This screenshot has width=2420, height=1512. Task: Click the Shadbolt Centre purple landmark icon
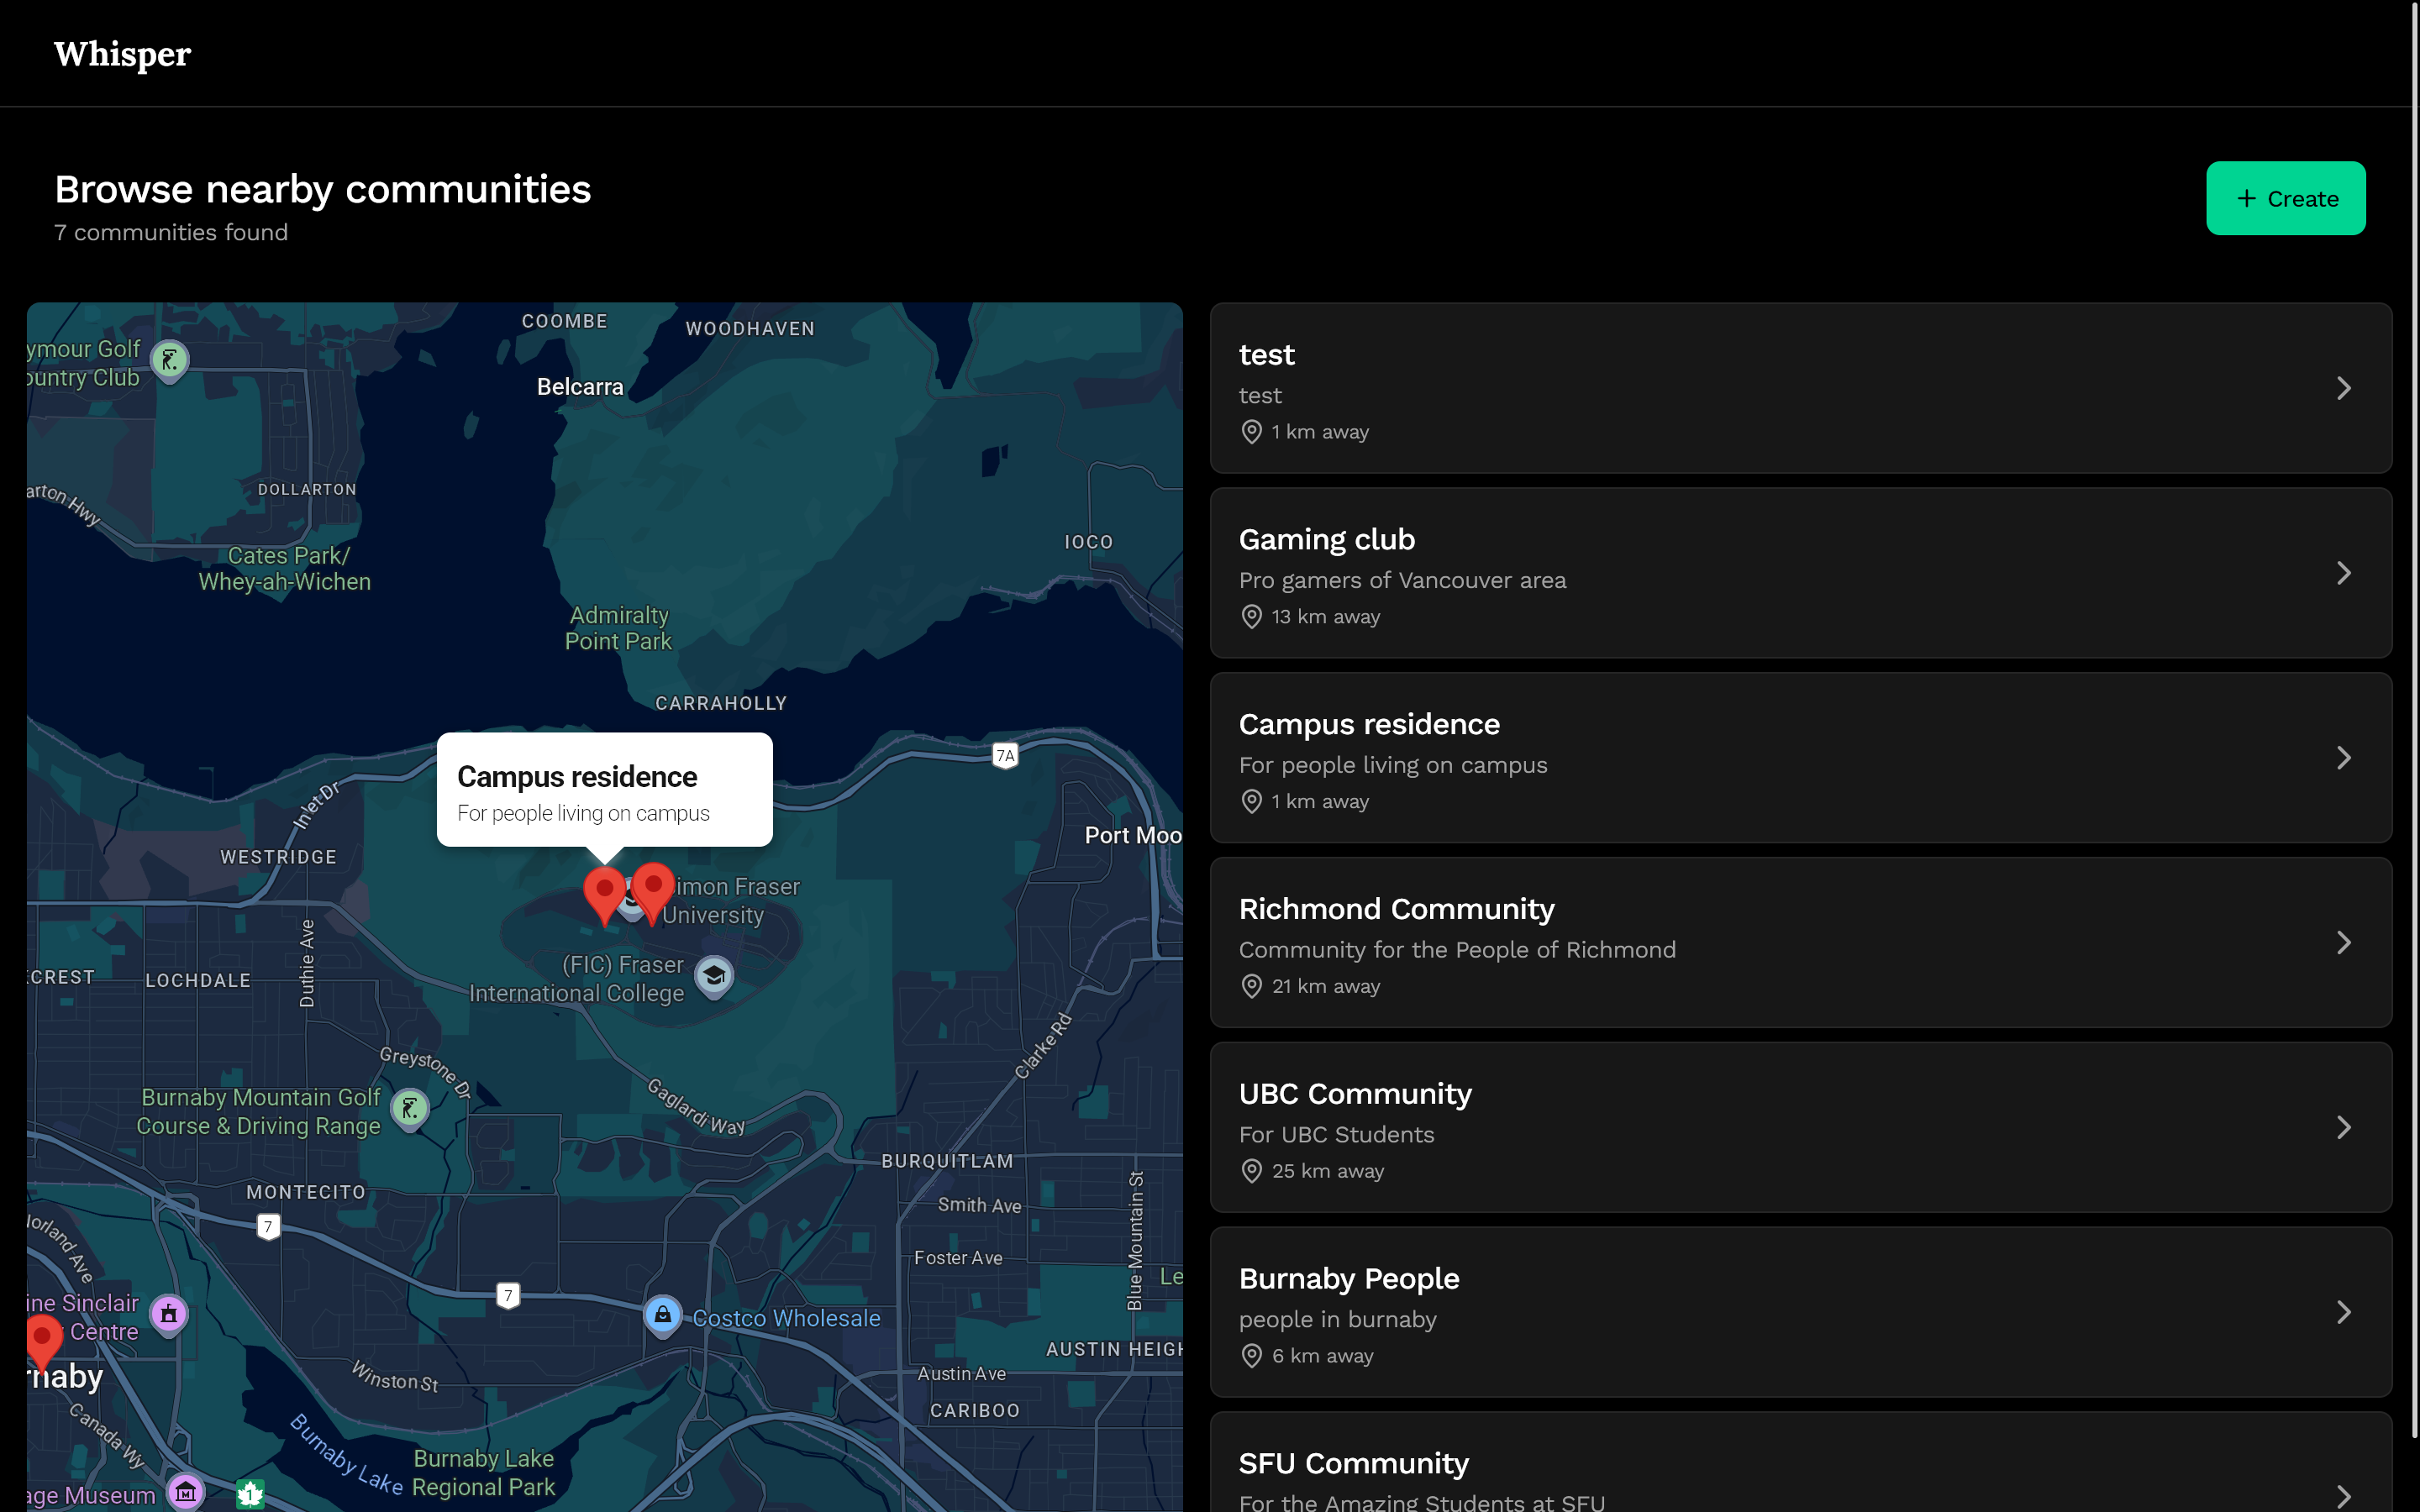pyautogui.click(x=169, y=1314)
